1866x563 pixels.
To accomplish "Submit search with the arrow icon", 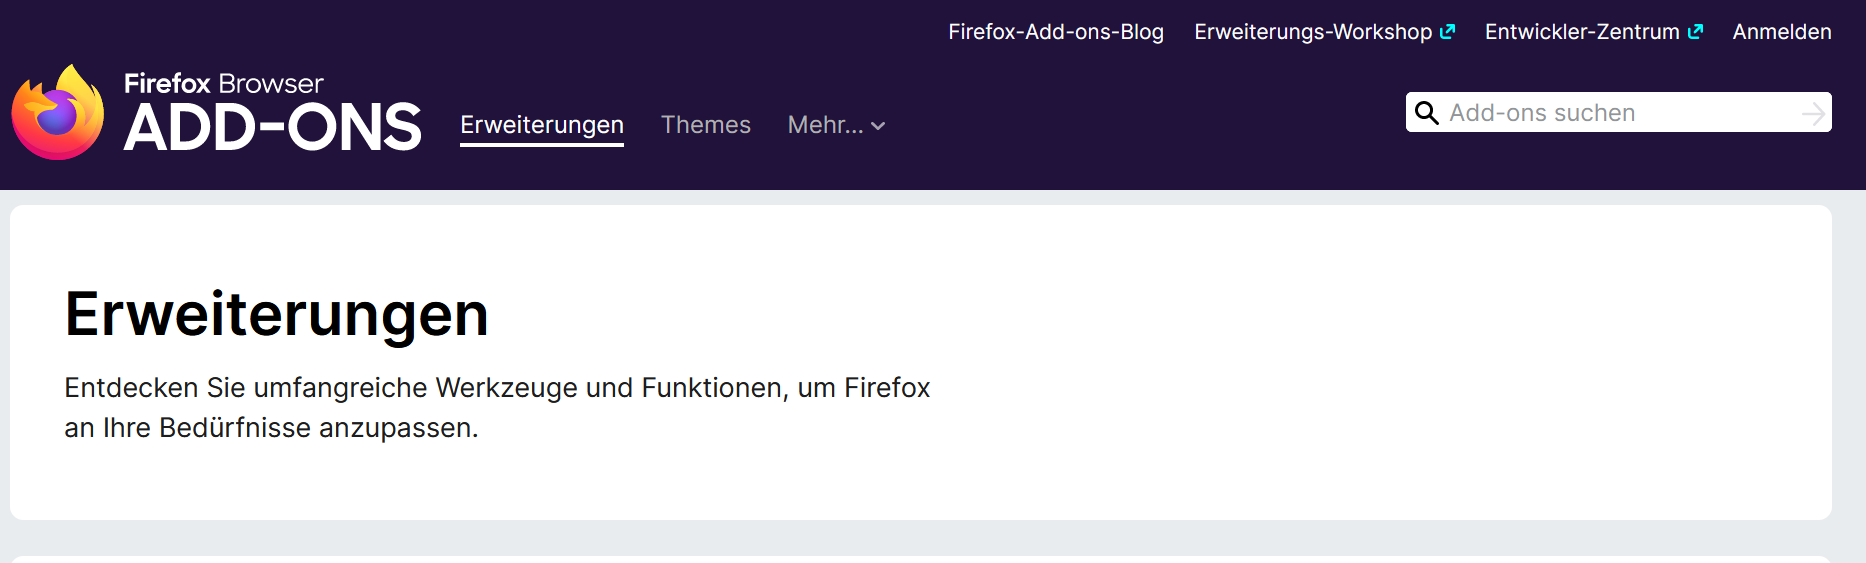I will [x=1813, y=113].
